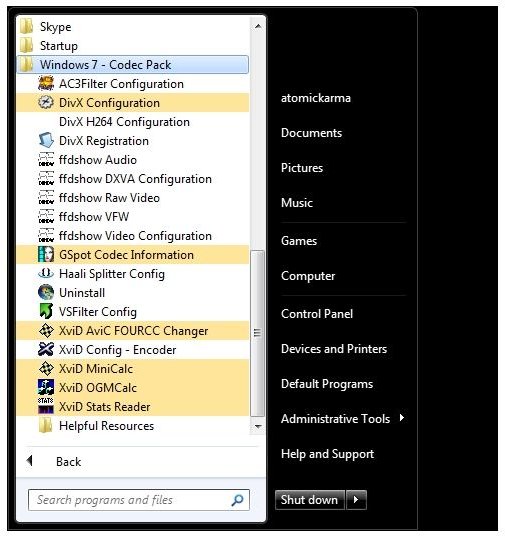Open the Helpful Resources label
Viewport: 505px width, 536px height.
(x=106, y=426)
